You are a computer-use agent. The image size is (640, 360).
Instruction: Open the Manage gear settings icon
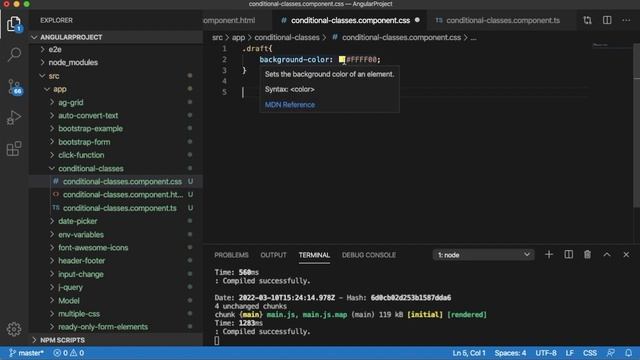tap(14, 329)
